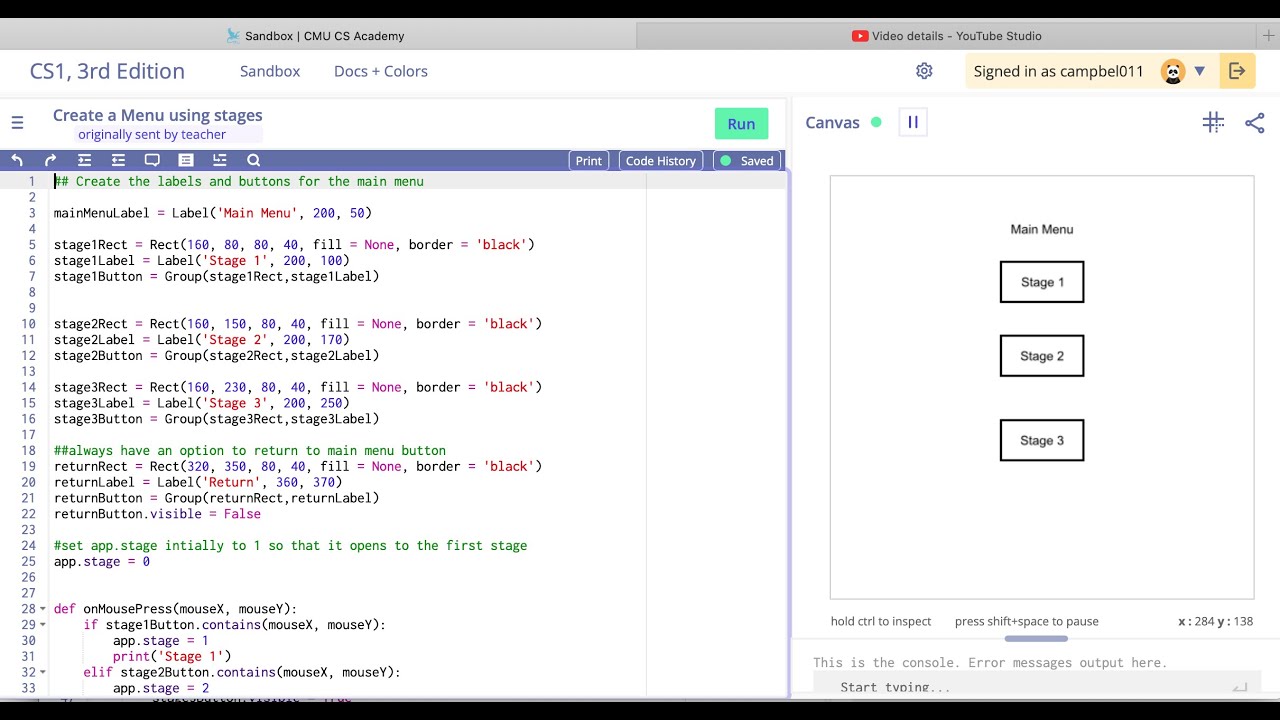
Task: Click the 'press shift+space to pause' hint
Action: pyautogui.click(x=1027, y=621)
